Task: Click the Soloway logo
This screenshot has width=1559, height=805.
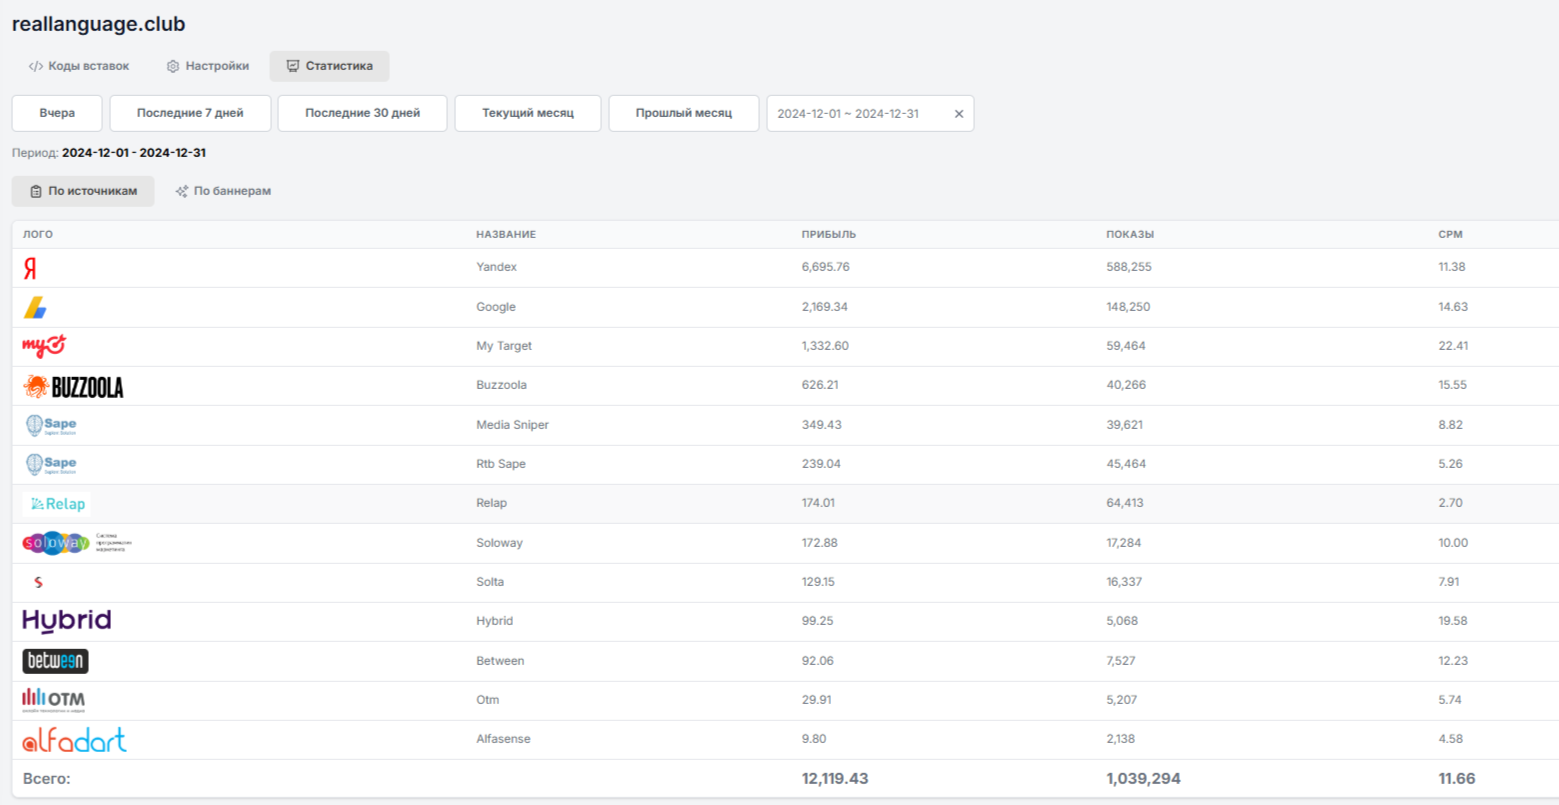Action: coord(57,543)
